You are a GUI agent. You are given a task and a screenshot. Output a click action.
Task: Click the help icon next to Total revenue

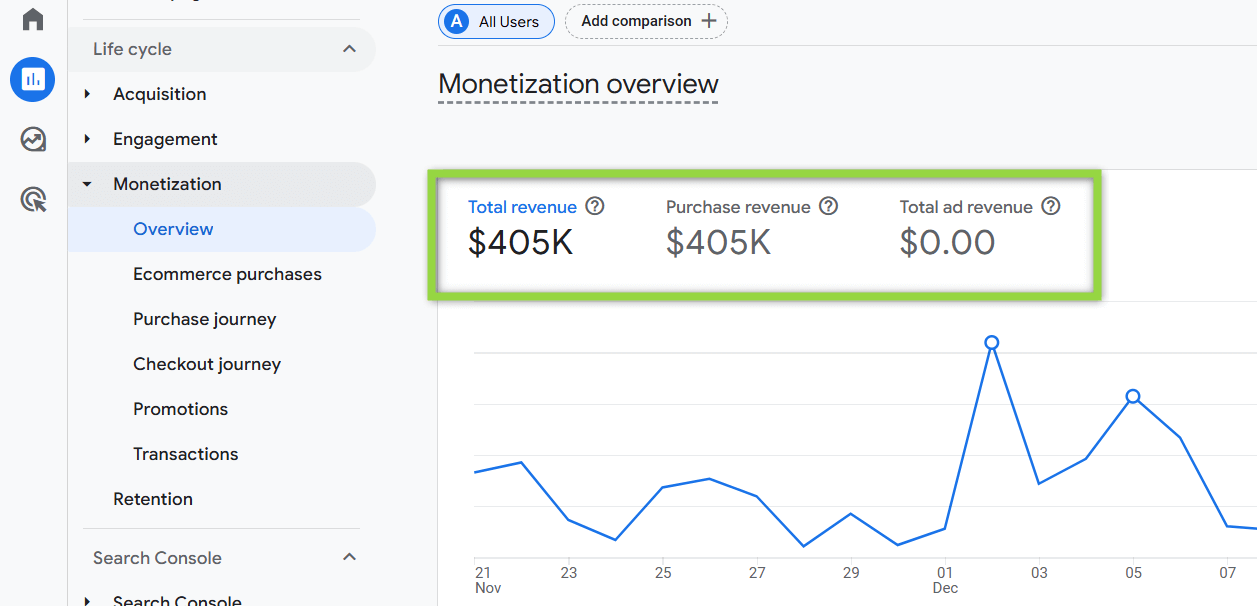point(594,206)
